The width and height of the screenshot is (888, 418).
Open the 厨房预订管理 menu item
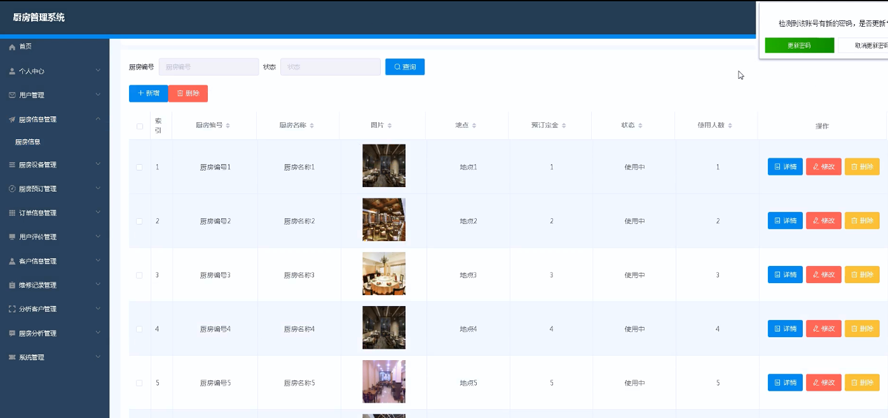coord(38,189)
